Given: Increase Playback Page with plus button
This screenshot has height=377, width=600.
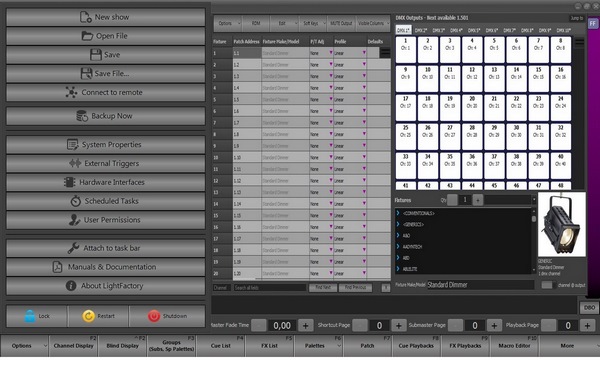Looking at the screenshot, I should coord(587,326).
